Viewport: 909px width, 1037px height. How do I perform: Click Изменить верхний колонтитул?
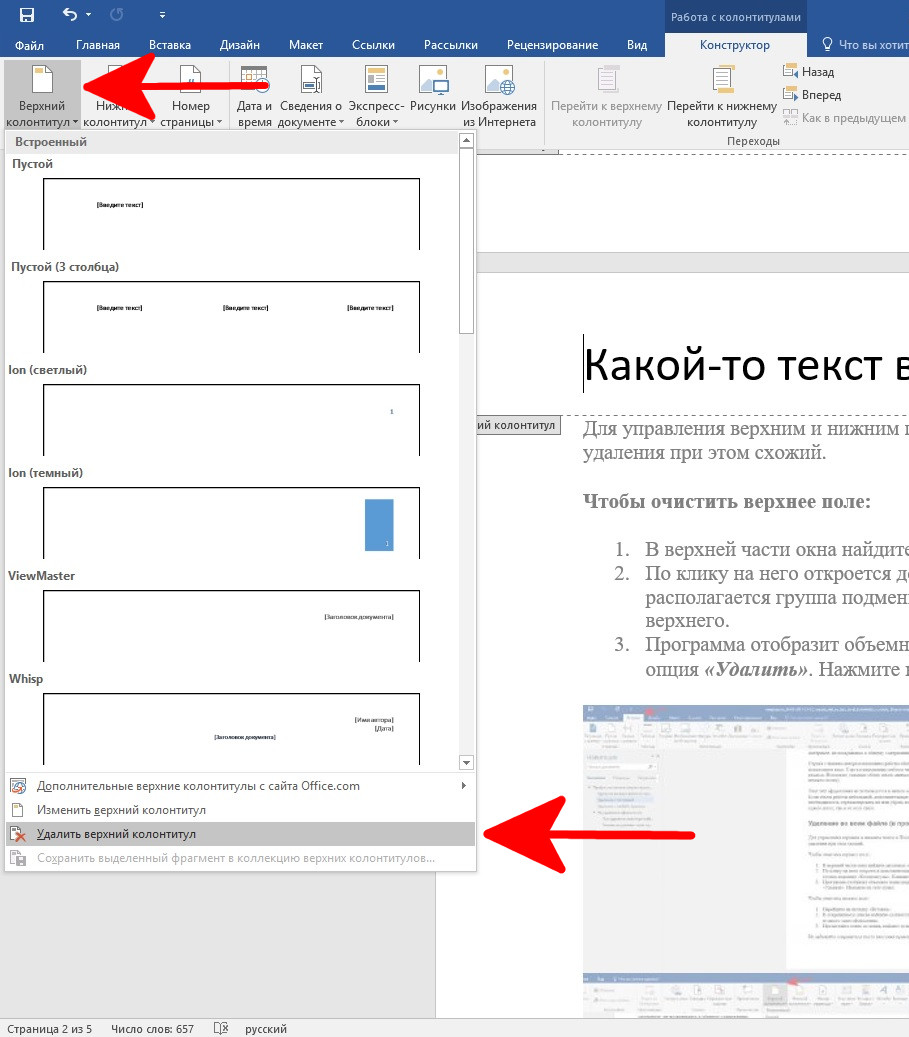(x=240, y=810)
